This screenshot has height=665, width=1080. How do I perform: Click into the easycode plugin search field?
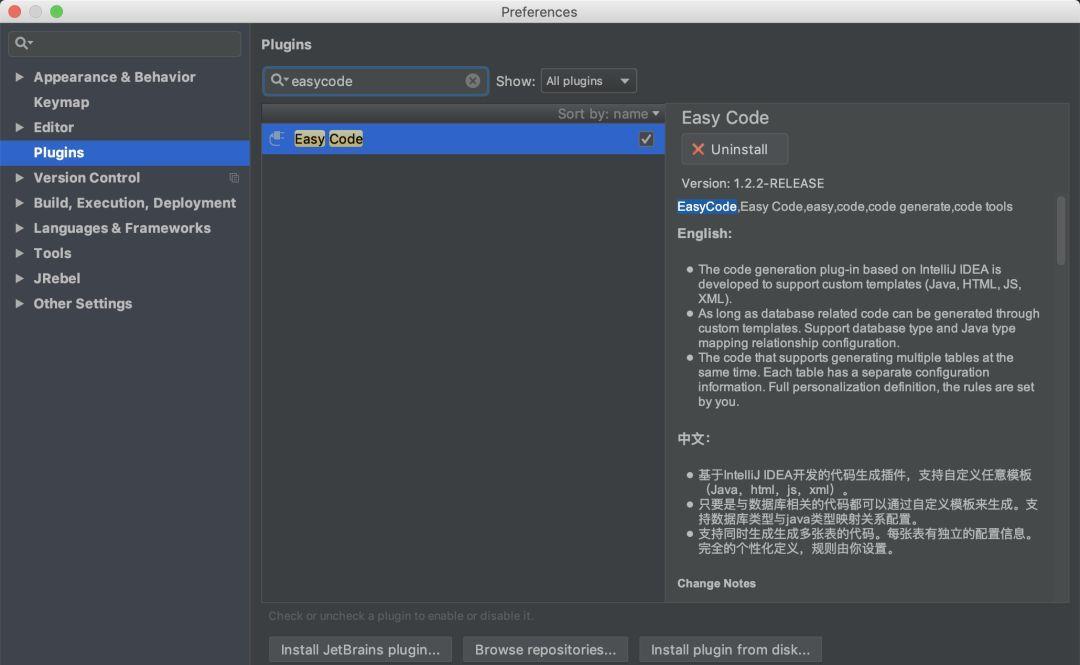(375, 81)
